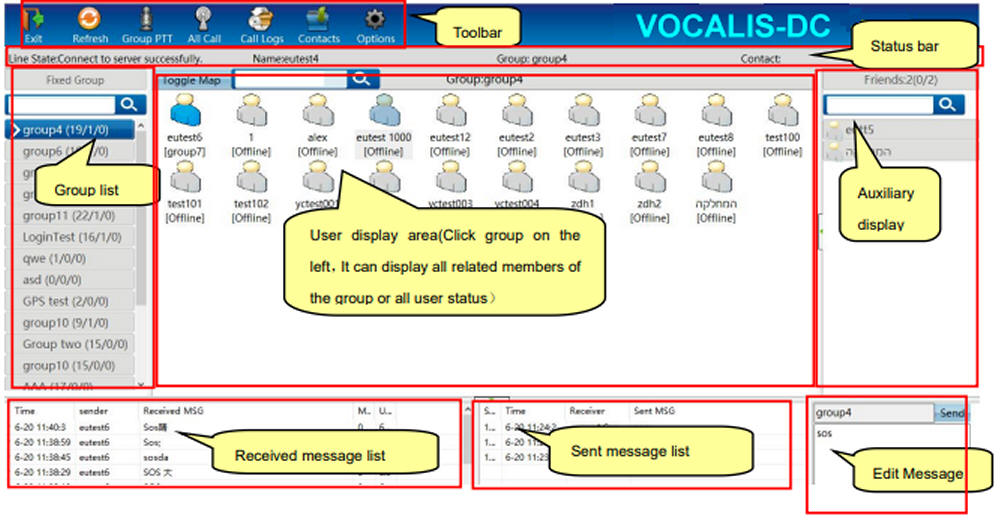1004x528 pixels.
Task: Open Call Logs
Action: [261, 26]
